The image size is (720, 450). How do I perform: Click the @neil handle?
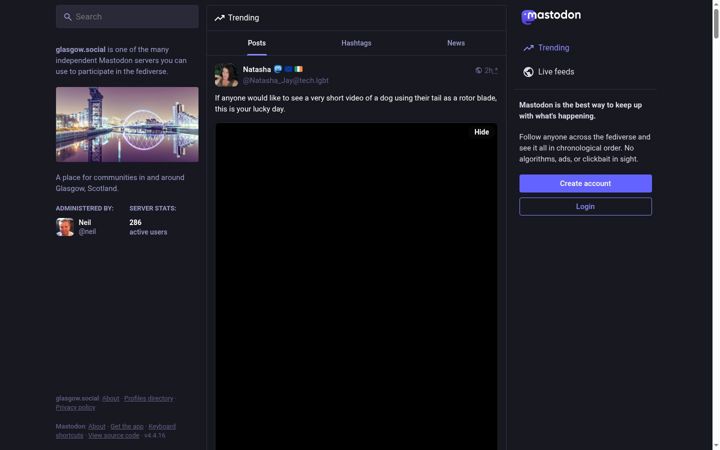tap(87, 232)
